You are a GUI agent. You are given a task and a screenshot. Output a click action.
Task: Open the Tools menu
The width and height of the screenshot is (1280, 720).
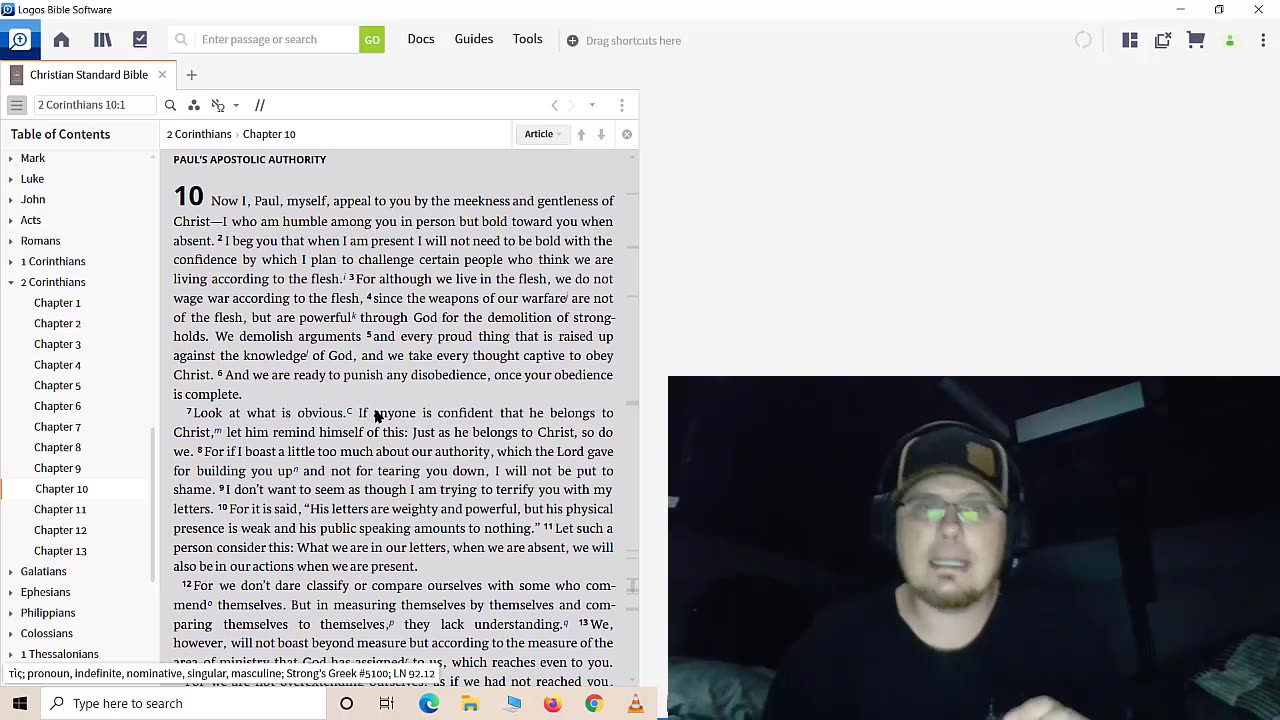pos(528,39)
